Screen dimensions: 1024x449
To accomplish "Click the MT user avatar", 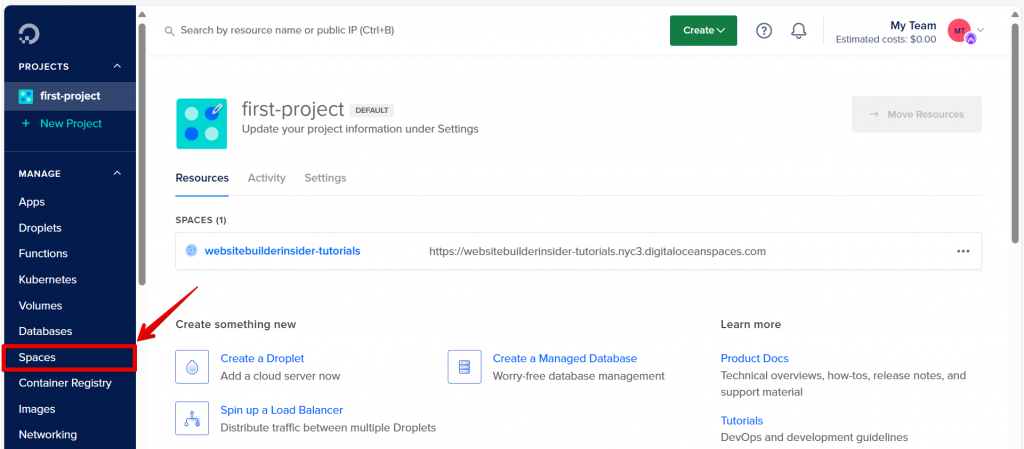I will click(x=959, y=31).
